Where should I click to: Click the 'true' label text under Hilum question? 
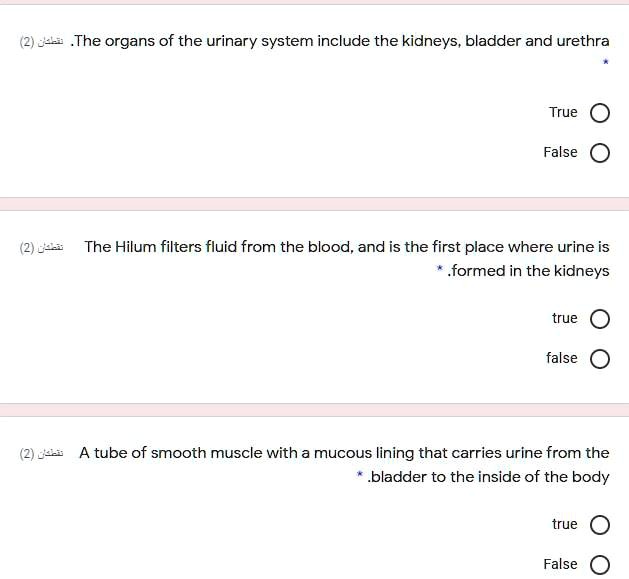564,318
